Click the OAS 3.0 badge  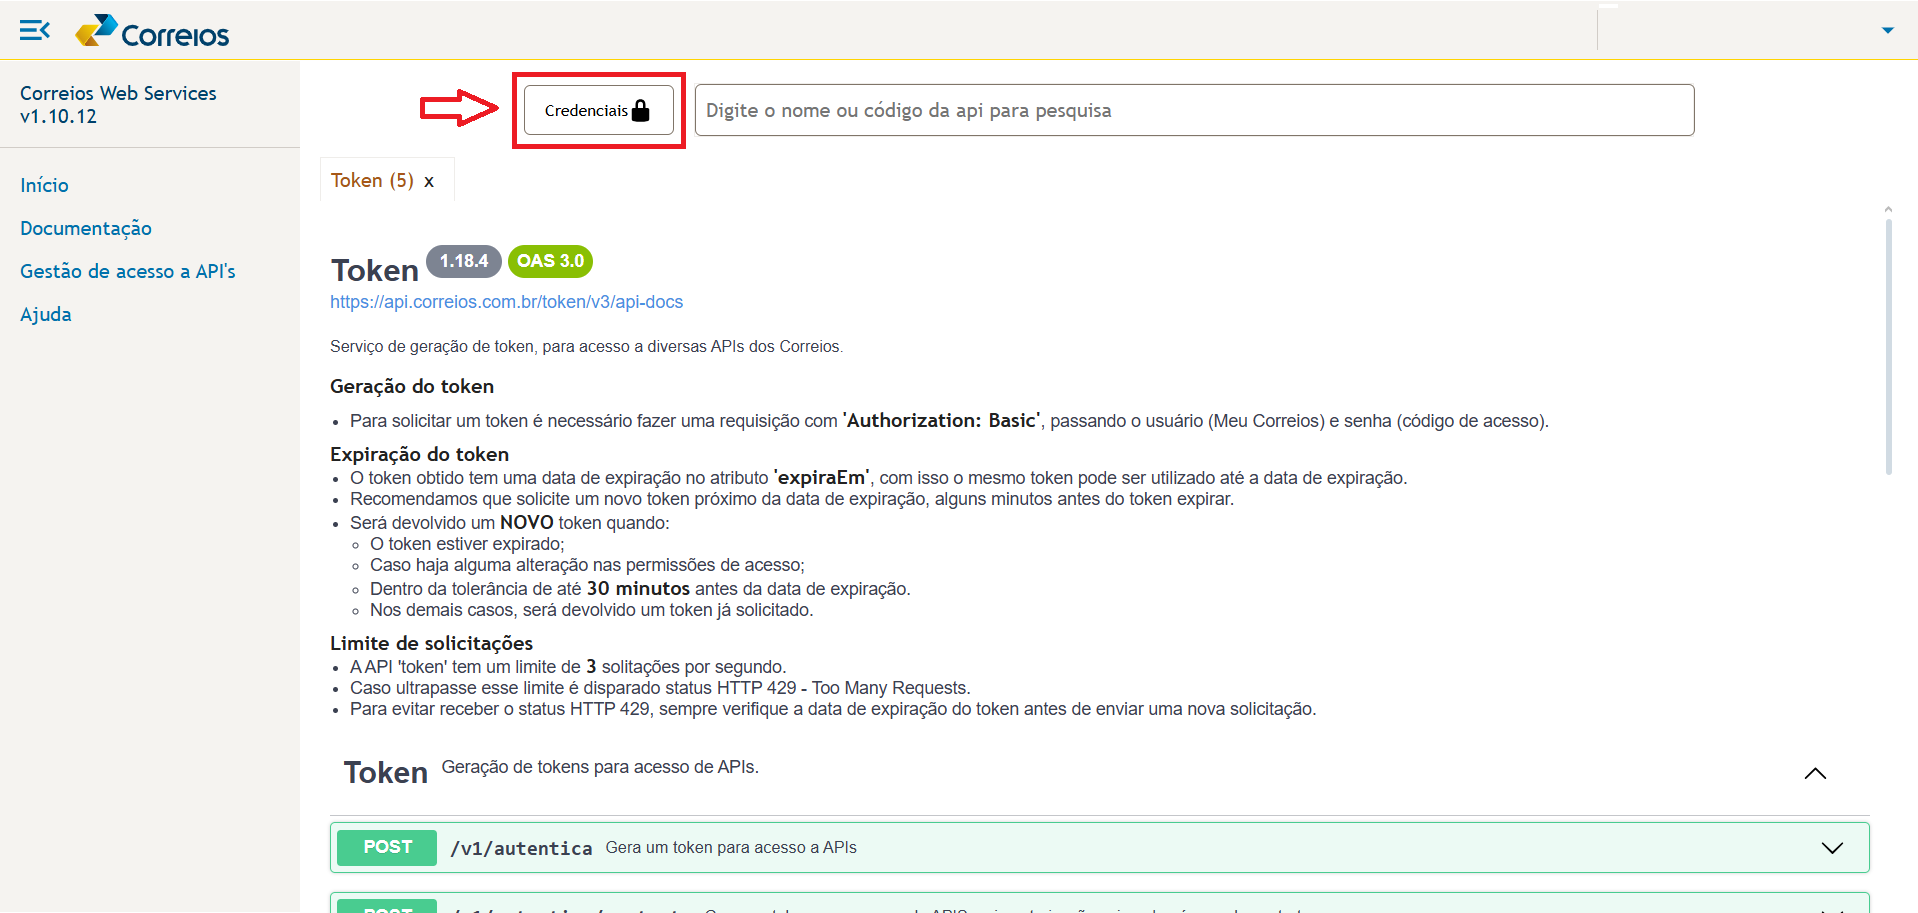(550, 261)
